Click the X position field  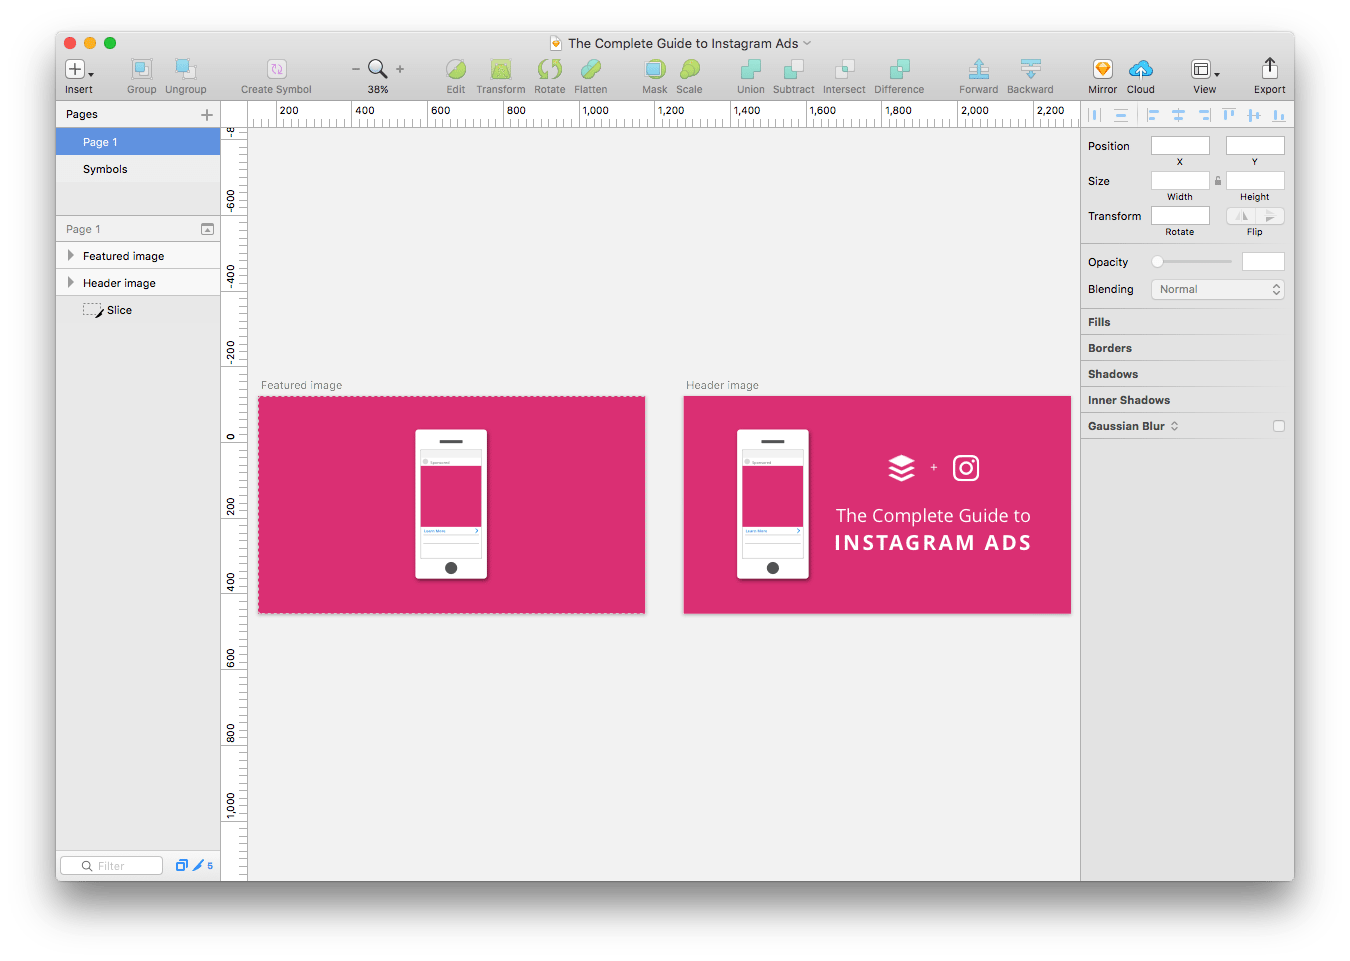point(1180,146)
